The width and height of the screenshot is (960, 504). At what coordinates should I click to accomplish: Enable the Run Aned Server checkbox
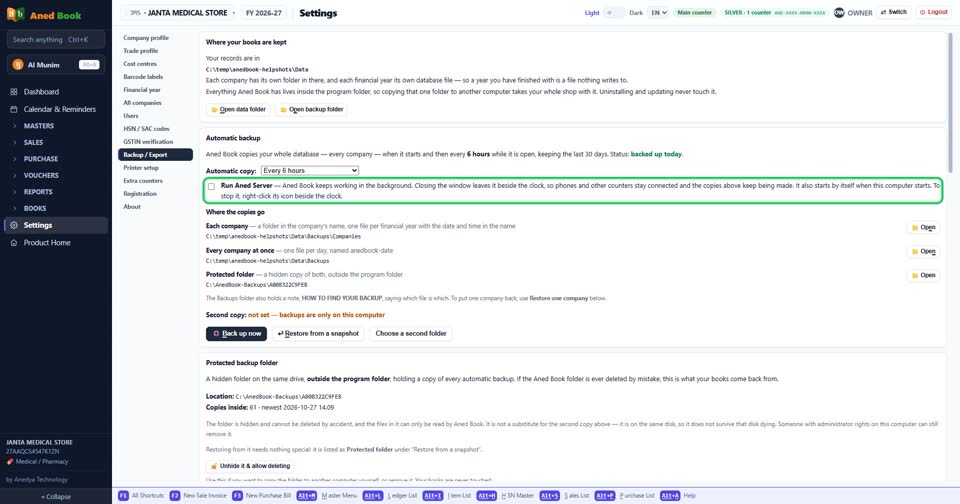(211, 187)
